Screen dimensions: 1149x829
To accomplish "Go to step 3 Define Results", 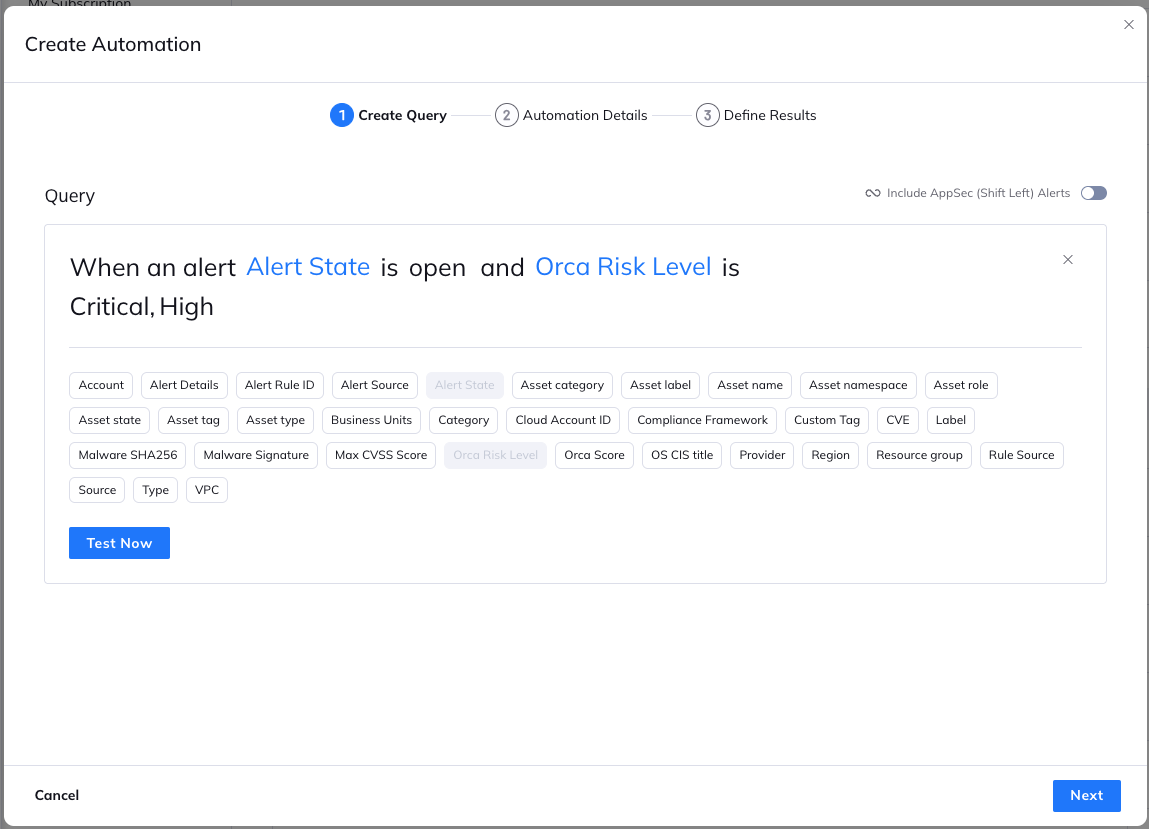I will pos(756,115).
